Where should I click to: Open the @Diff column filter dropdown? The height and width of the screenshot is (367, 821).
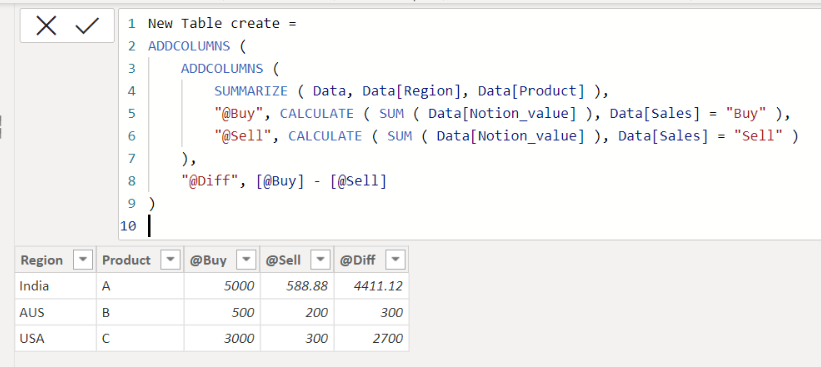coord(395,260)
